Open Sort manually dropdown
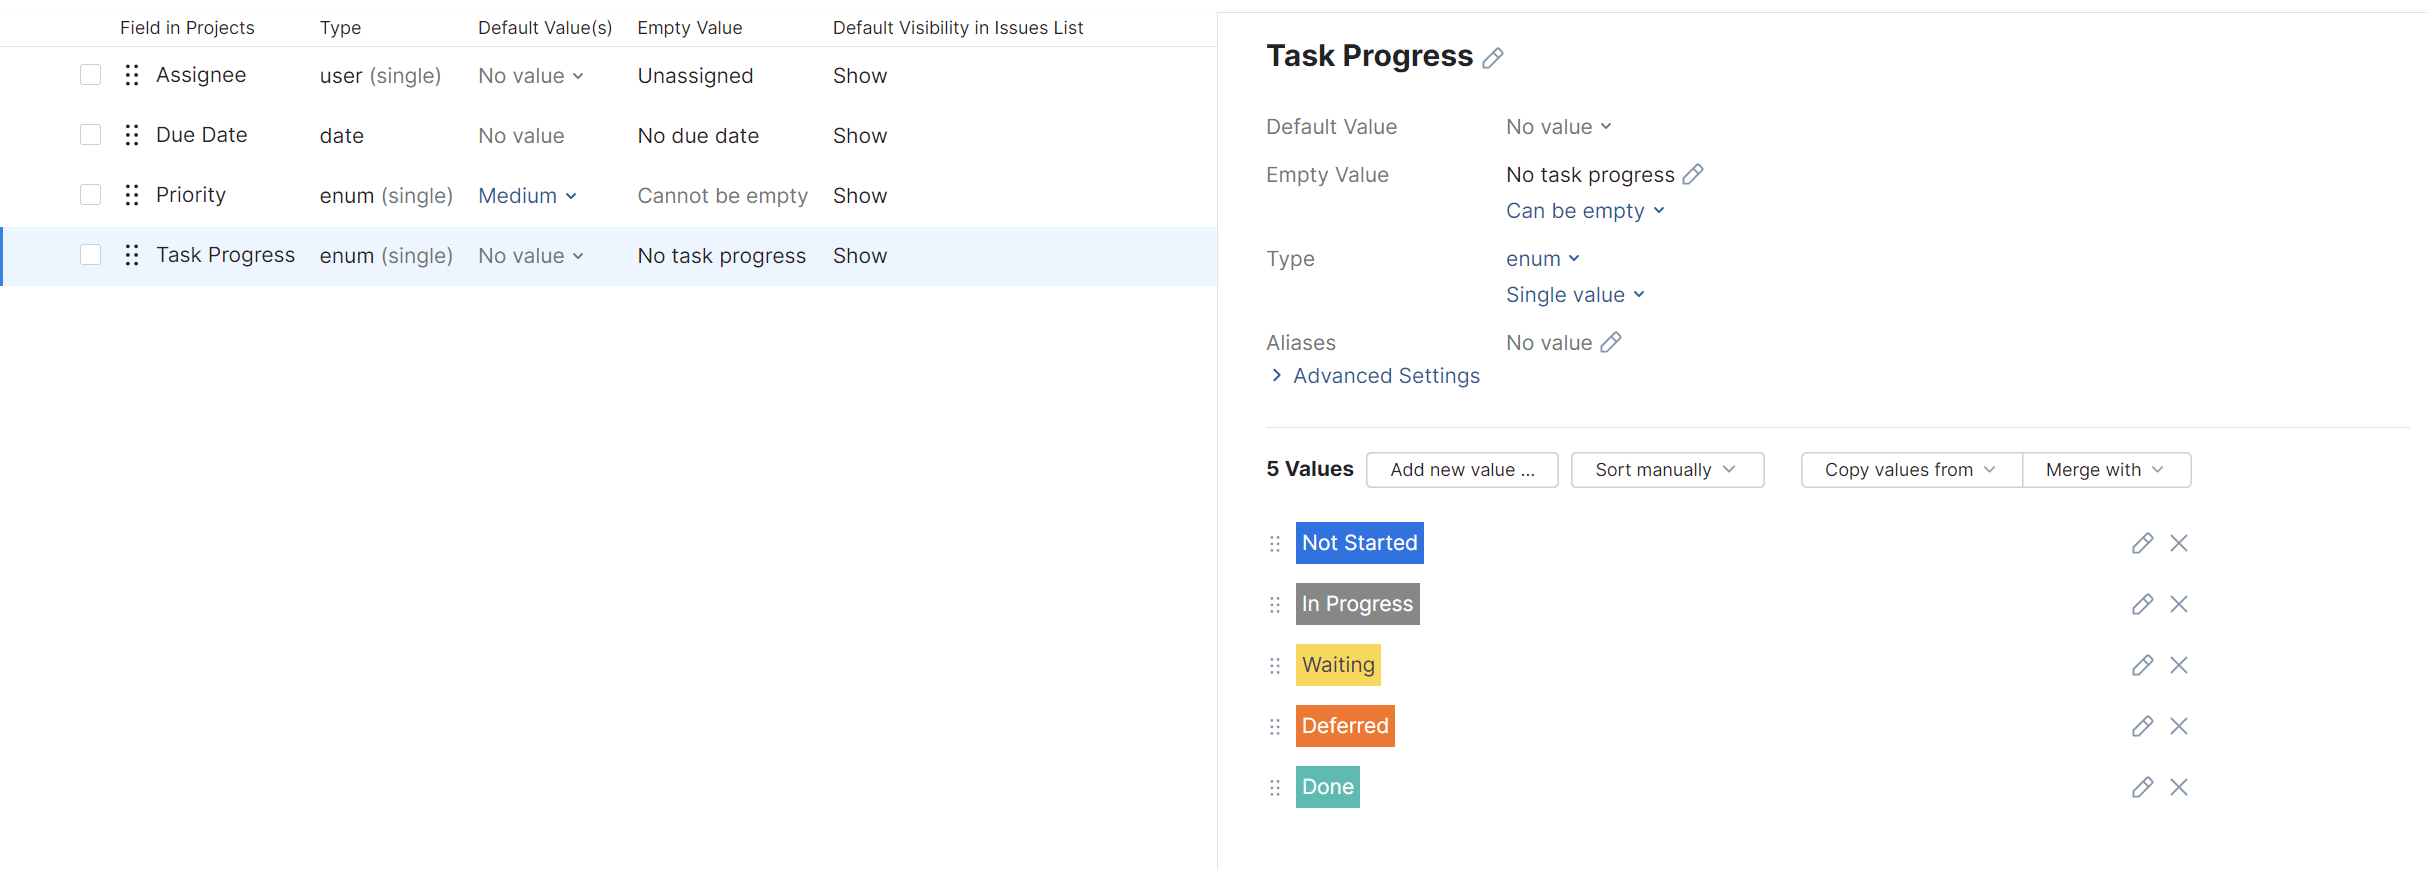 coord(1666,470)
